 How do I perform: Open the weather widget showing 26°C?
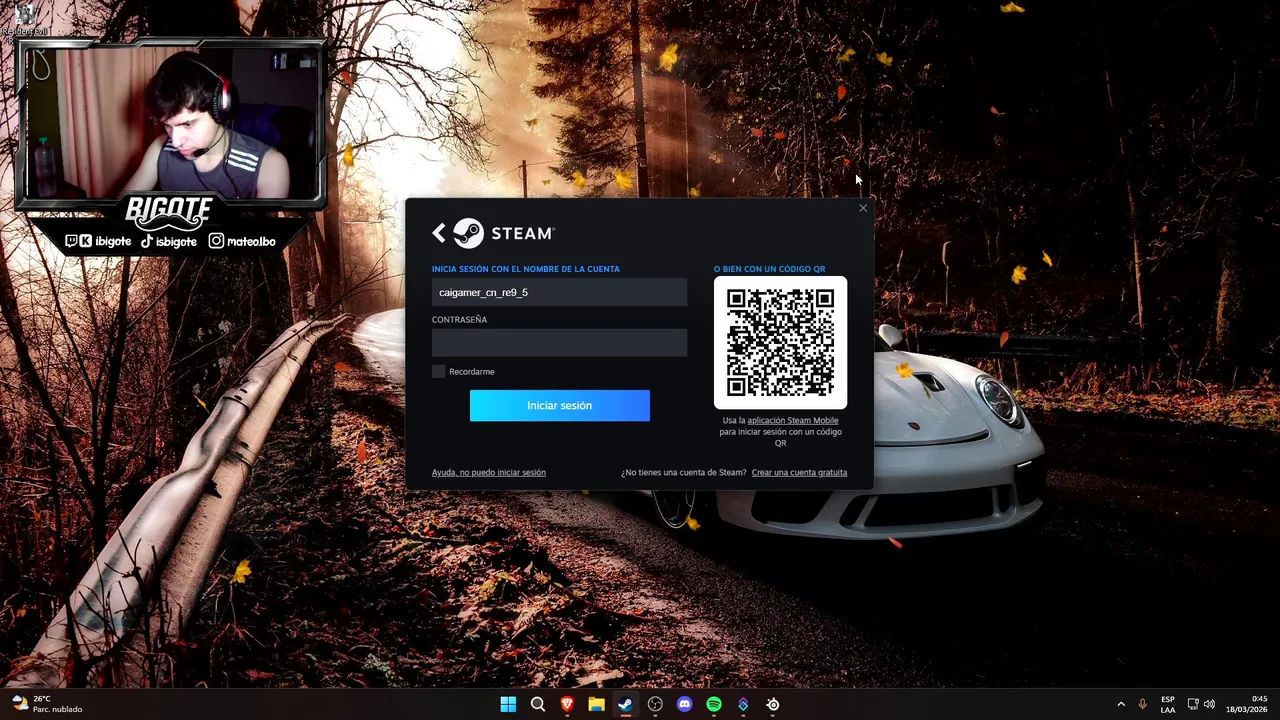tap(46, 704)
